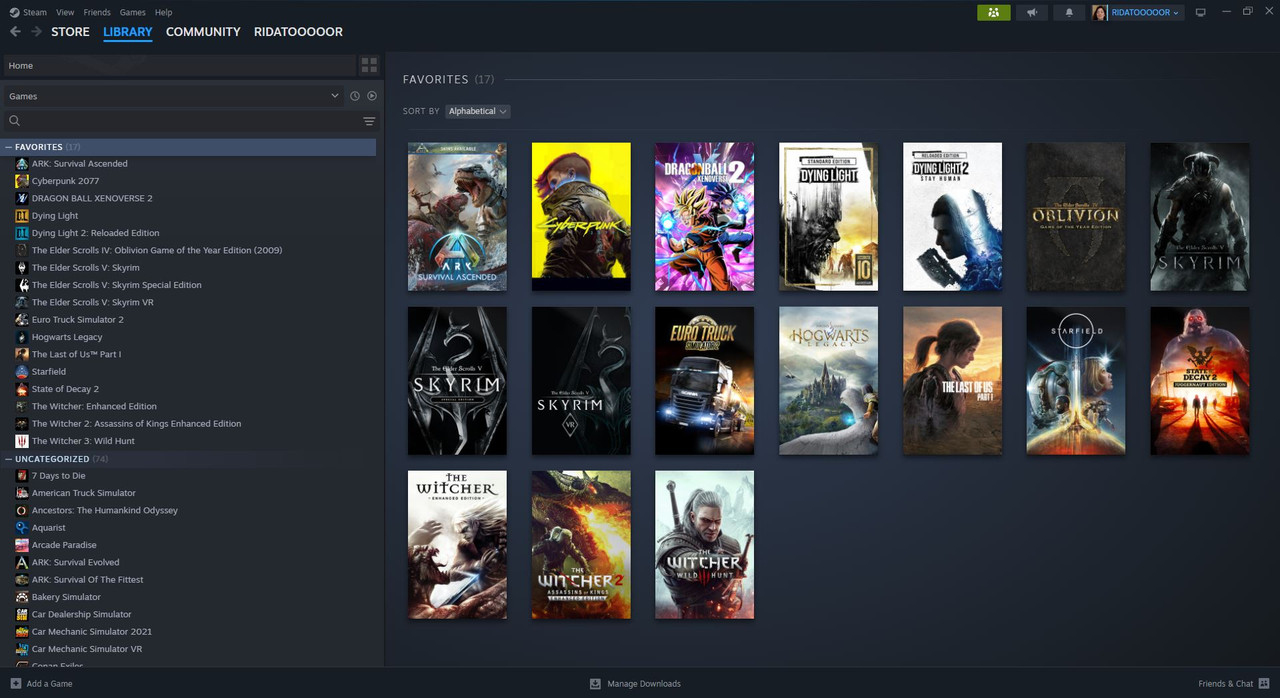Open the Friends menu
The image size is (1280, 698).
coord(97,12)
